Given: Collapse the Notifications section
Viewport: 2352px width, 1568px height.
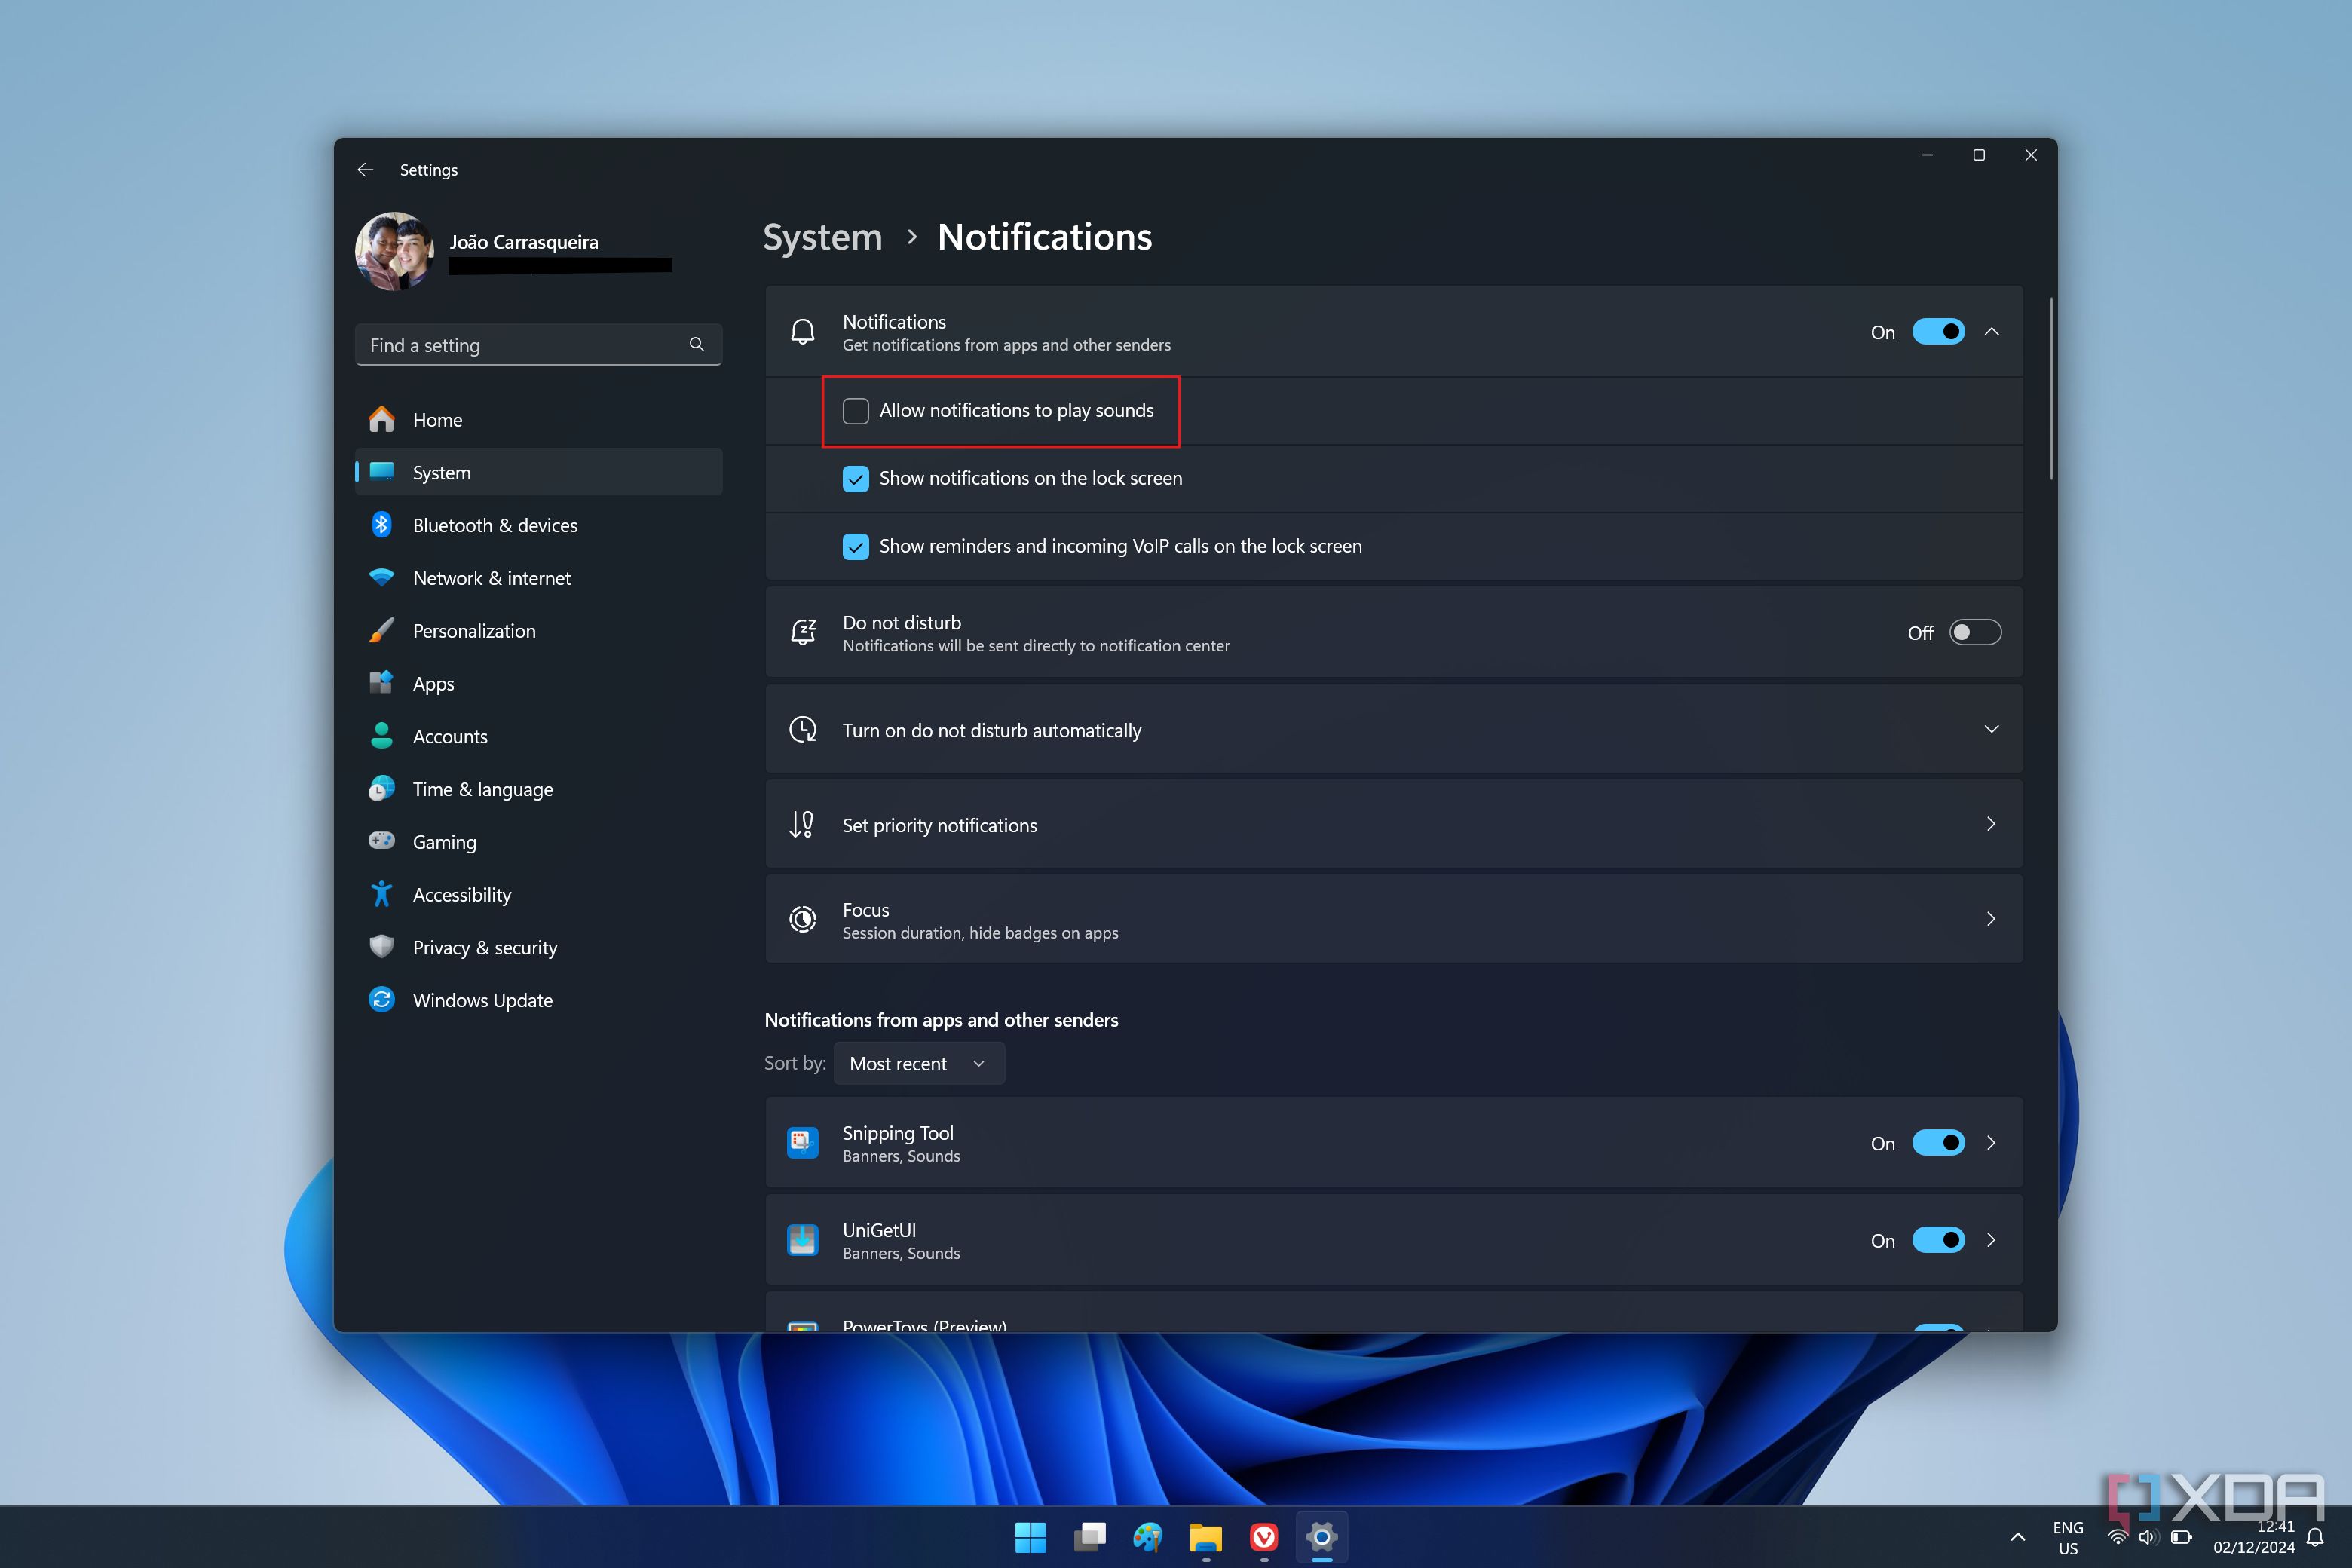Looking at the screenshot, I should pos(1992,331).
